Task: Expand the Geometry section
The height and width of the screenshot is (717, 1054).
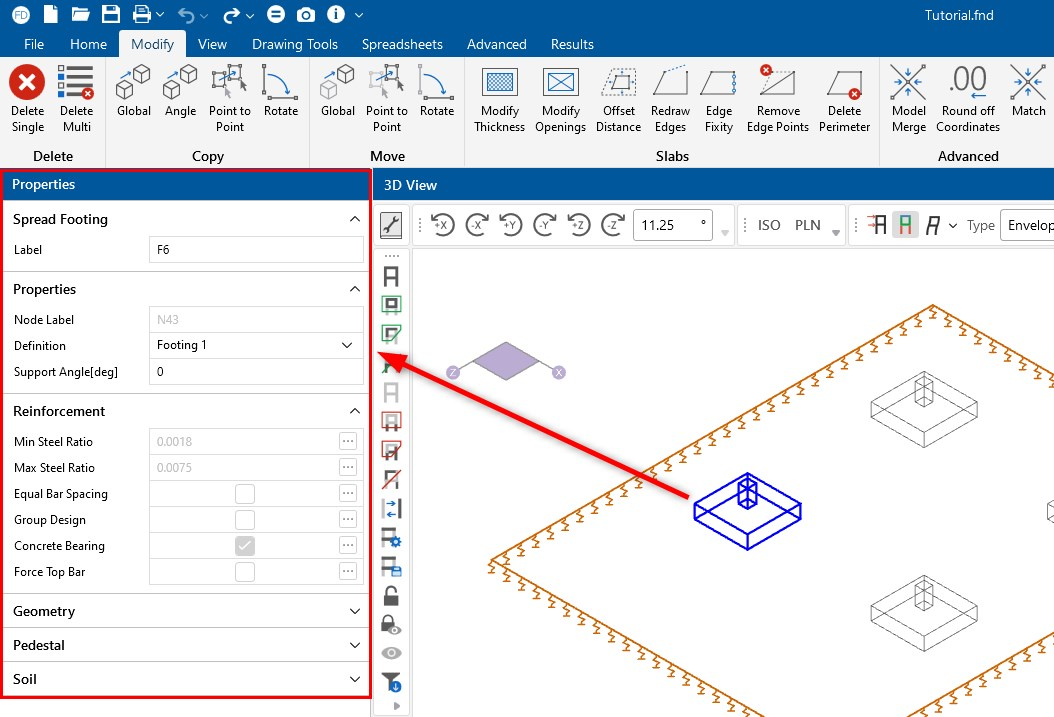Action: [x=186, y=611]
